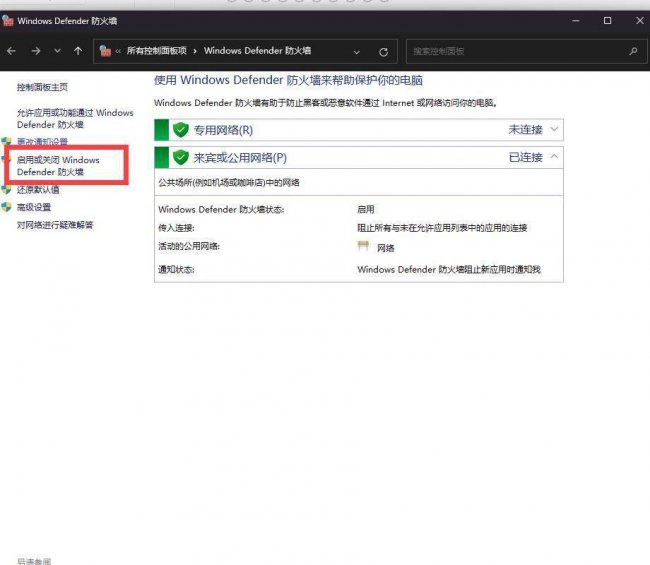Open 所有控制面板项 breadcrumb

point(157,51)
